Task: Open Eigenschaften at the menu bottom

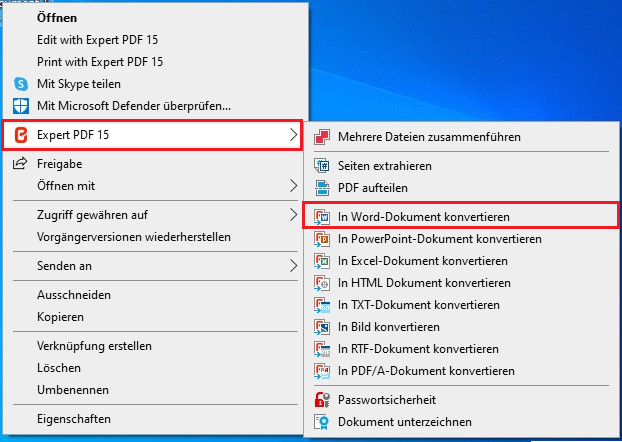Action: 74,419
